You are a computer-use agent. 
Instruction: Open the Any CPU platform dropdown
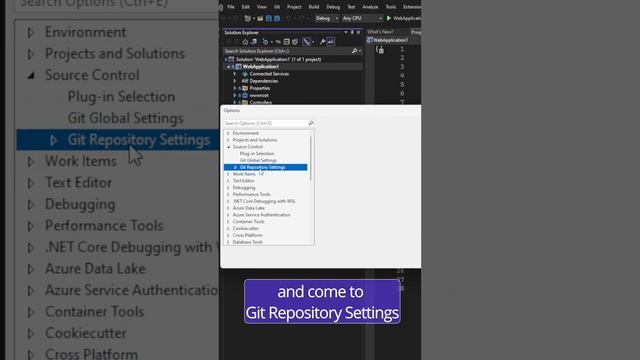pyautogui.click(x=362, y=18)
